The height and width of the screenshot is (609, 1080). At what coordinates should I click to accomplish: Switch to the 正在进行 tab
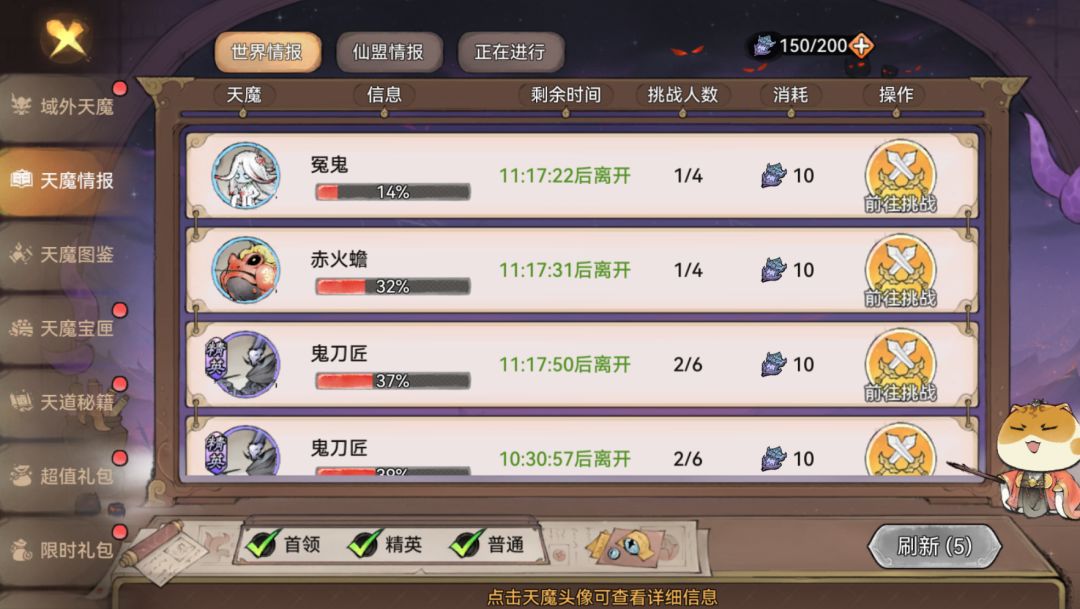click(510, 52)
